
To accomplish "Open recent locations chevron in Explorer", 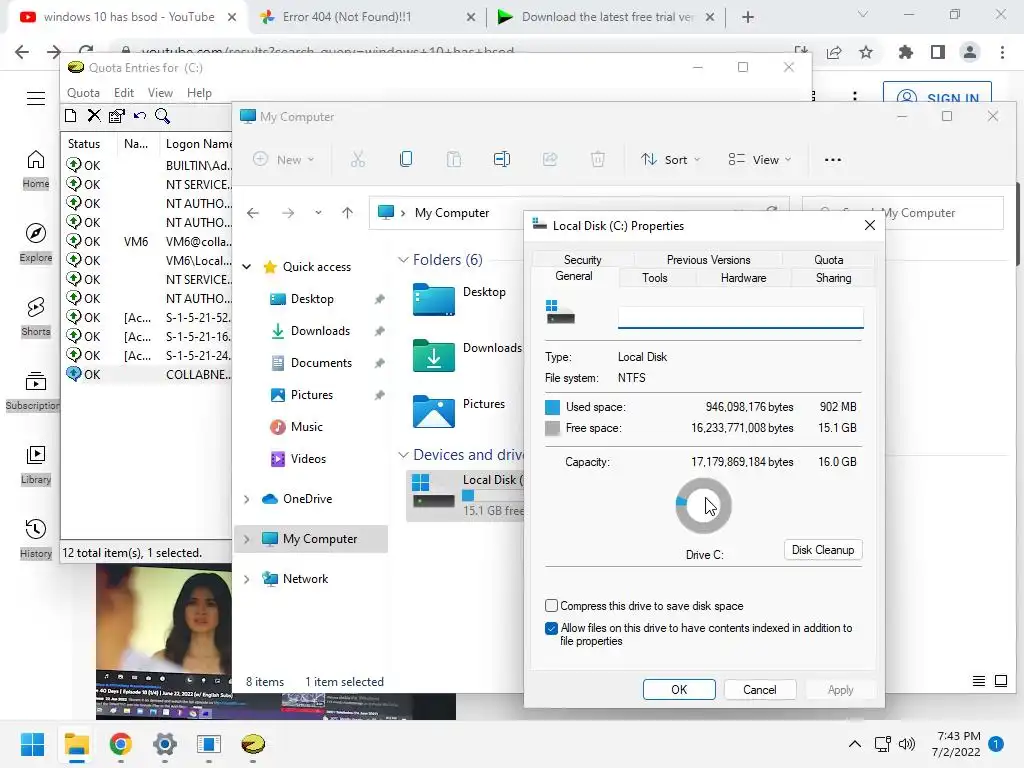I will [318, 213].
